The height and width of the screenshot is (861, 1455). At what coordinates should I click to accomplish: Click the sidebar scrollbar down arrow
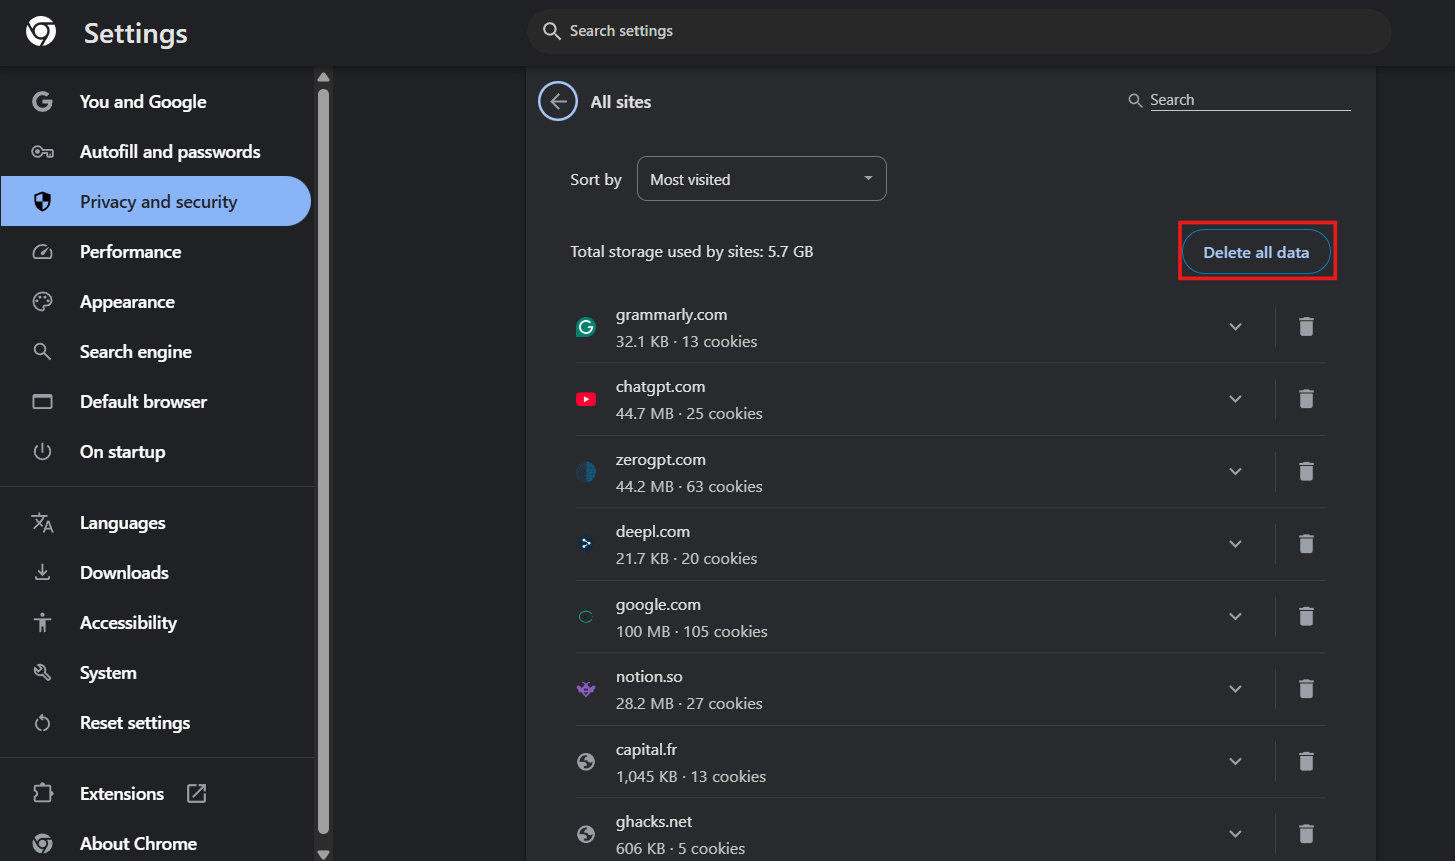323,853
